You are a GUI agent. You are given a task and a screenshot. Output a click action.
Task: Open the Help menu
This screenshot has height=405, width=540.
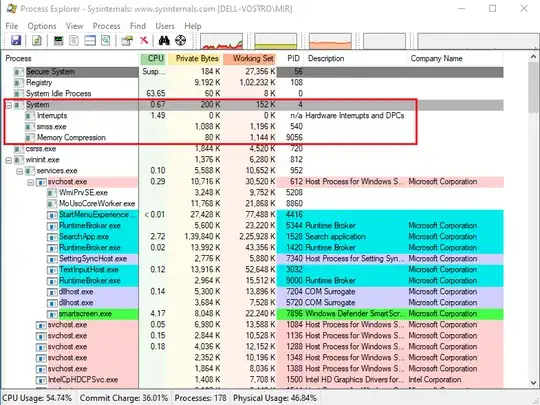[x=193, y=26]
